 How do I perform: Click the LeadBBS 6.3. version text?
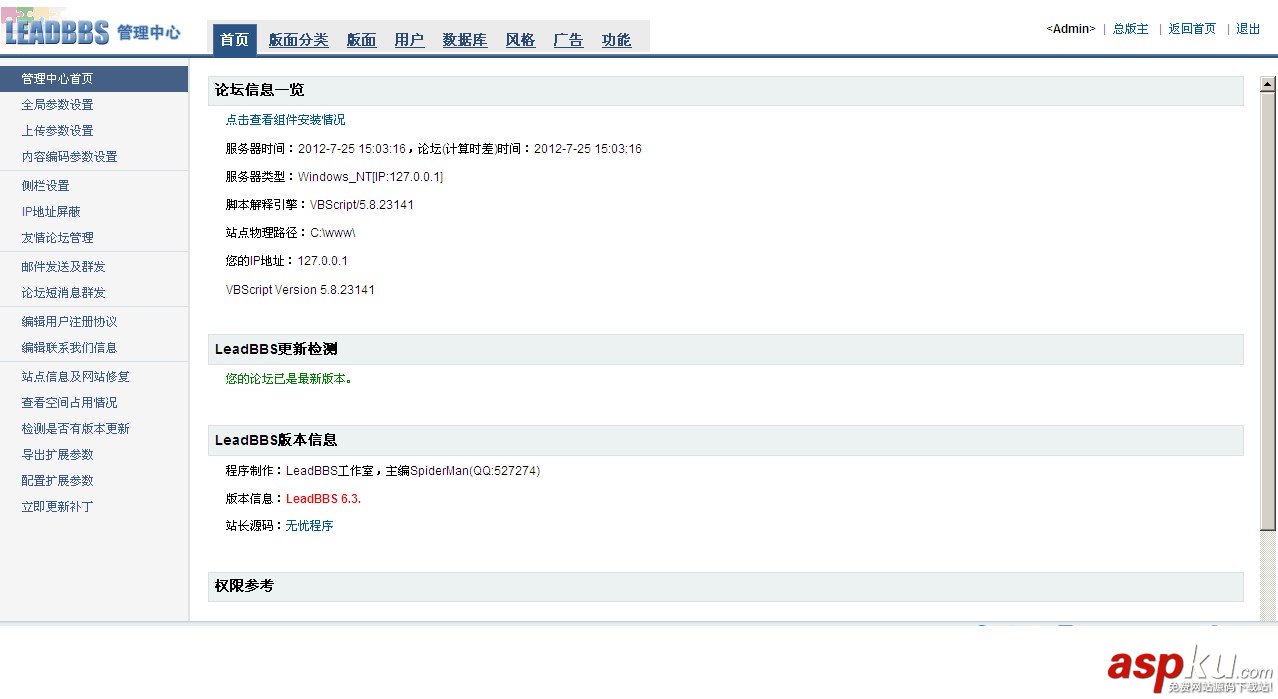click(323, 499)
